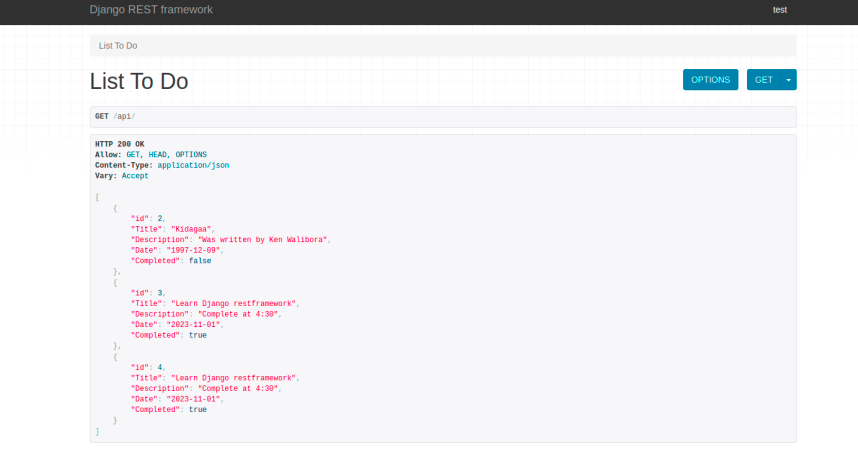The height and width of the screenshot is (460, 858).
Task: Click the "Kidagaa" title value
Action: [192, 229]
